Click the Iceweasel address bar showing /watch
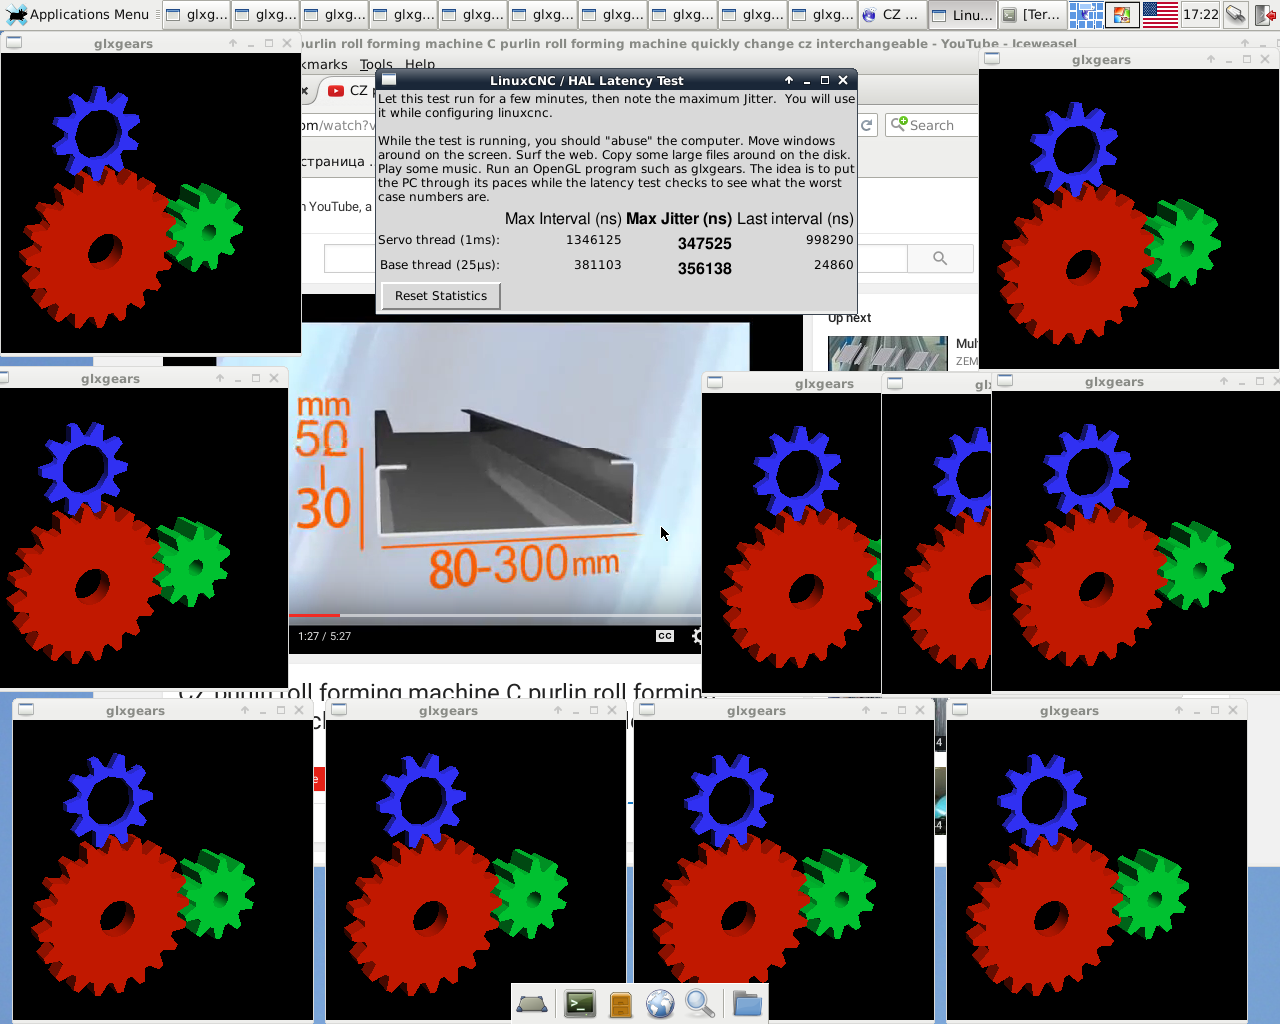Image resolution: width=1280 pixels, height=1024 pixels. 339,125
